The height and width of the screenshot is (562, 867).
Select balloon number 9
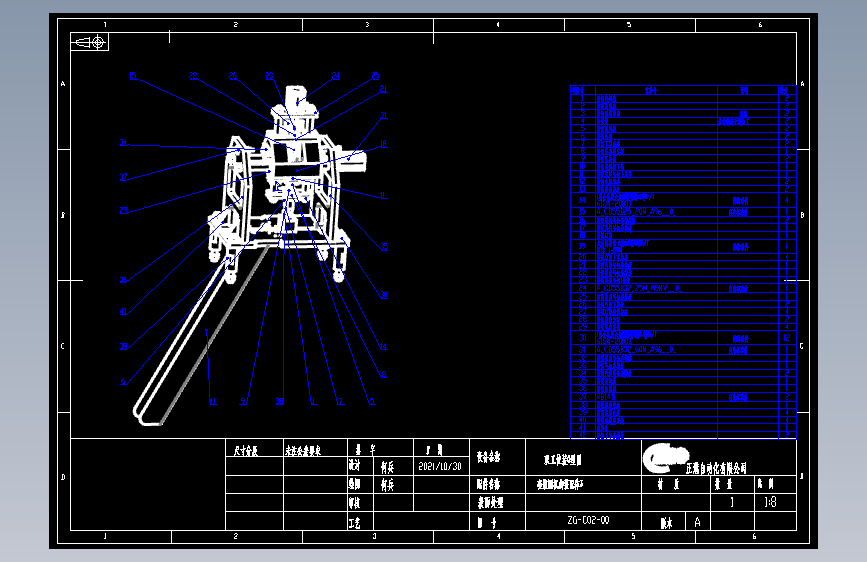[x=243, y=402]
